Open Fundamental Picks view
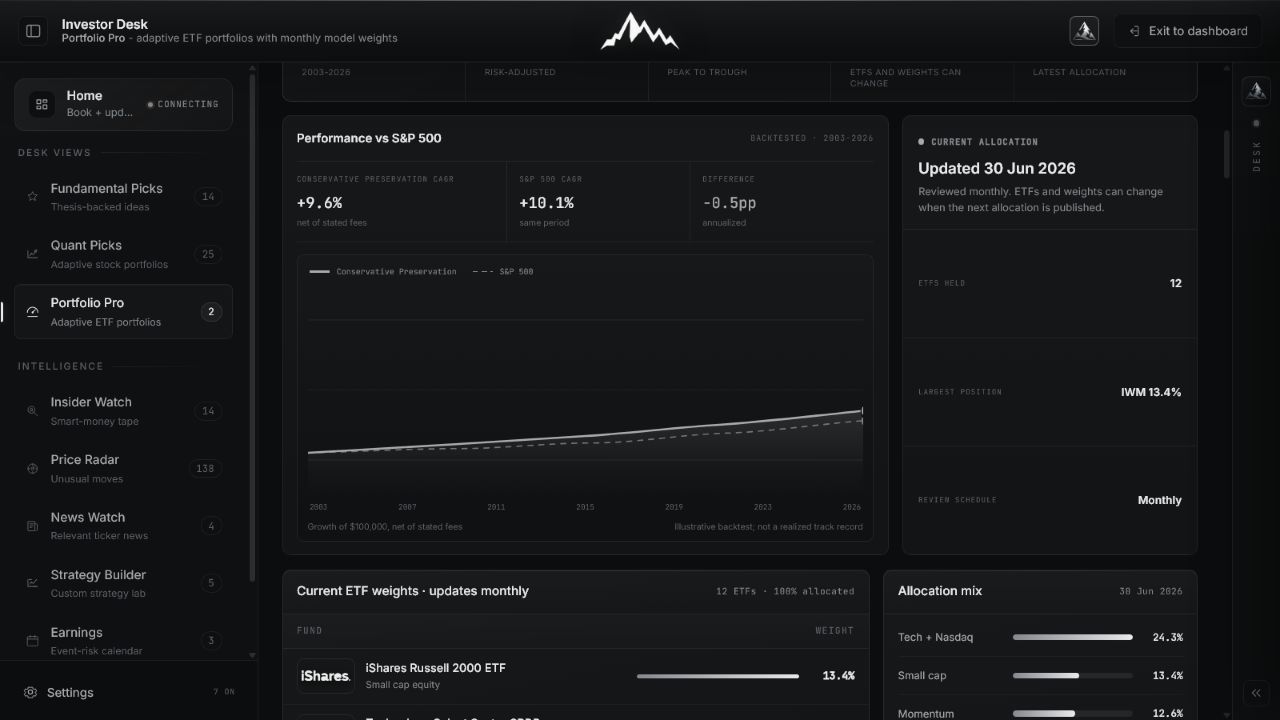 pyautogui.click(x=123, y=197)
